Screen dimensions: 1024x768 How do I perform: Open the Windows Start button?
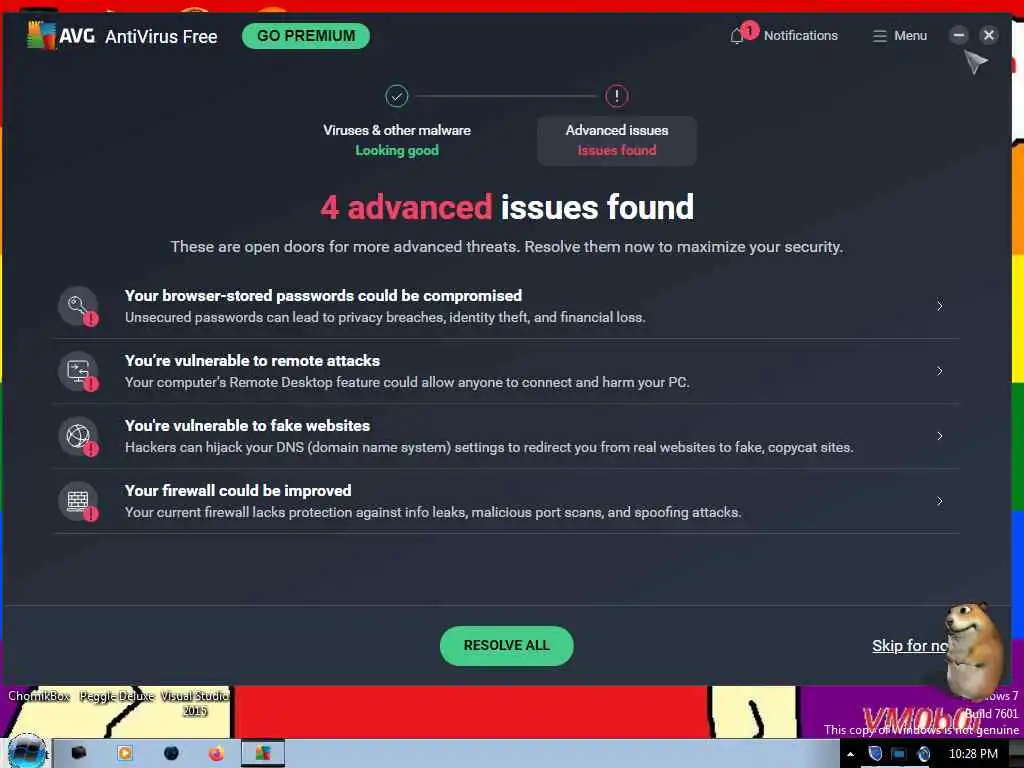point(26,753)
